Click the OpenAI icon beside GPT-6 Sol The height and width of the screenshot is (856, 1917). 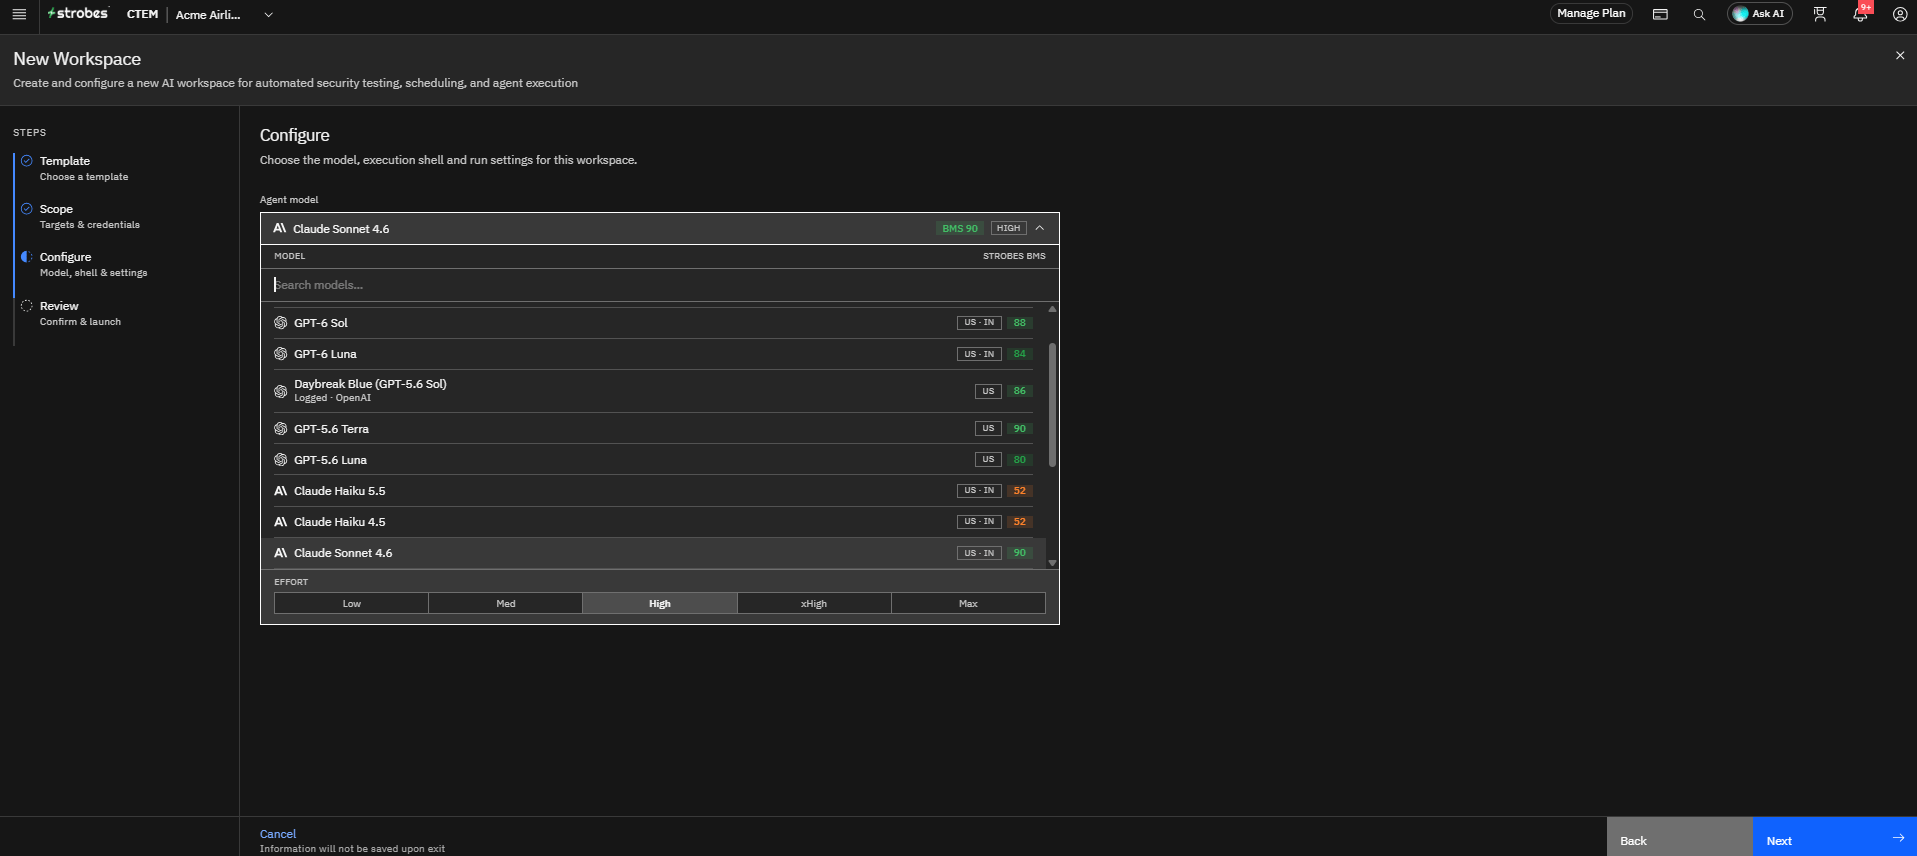[281, 323]
